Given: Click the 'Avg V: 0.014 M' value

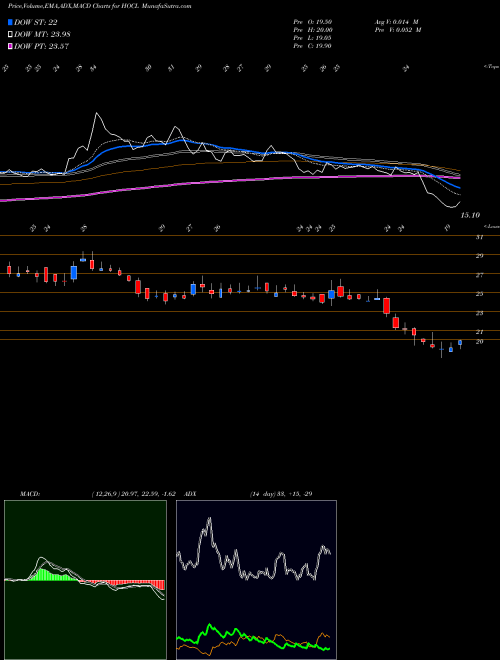Looking at the screenshot, I should coord(396,22).
